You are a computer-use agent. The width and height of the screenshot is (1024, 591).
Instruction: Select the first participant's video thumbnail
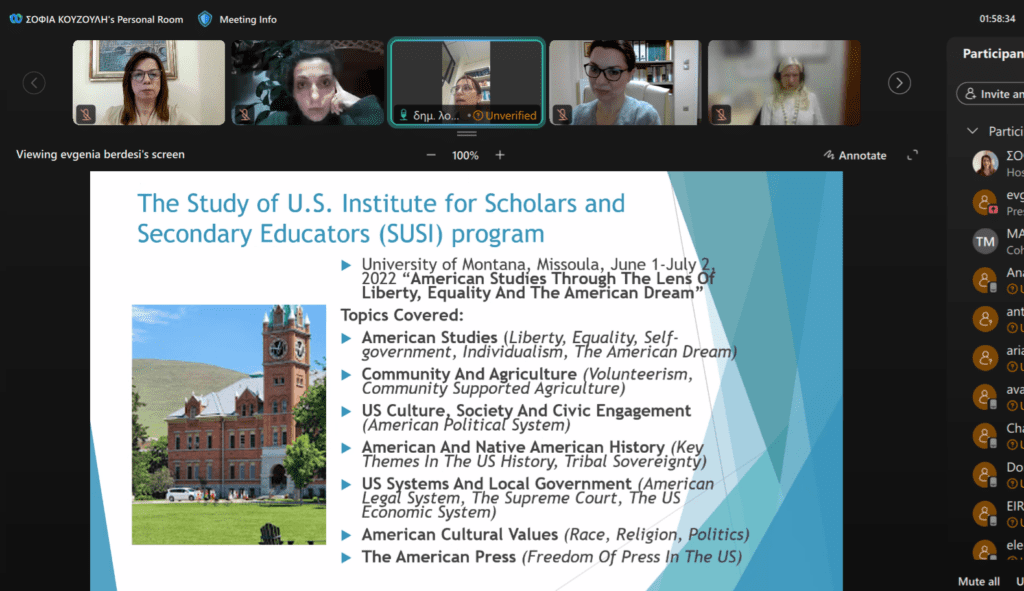148,82
